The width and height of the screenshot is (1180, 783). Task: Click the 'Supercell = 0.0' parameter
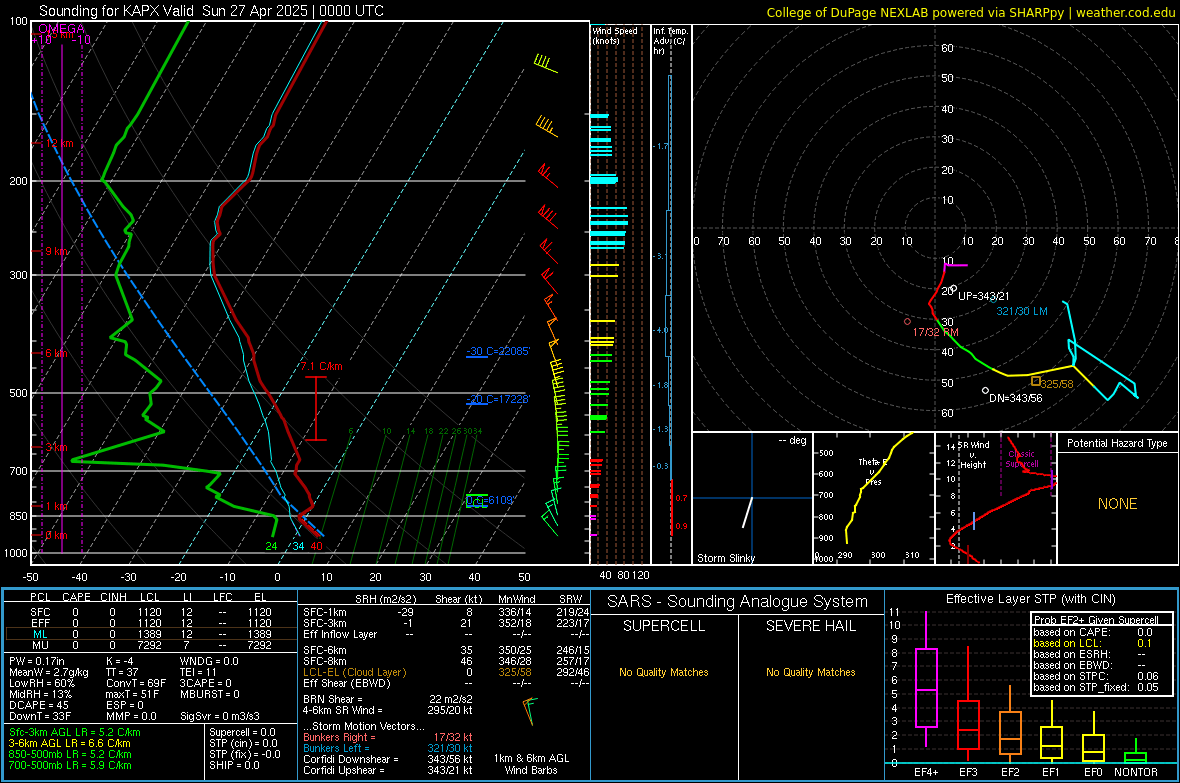tap(242, 732)
